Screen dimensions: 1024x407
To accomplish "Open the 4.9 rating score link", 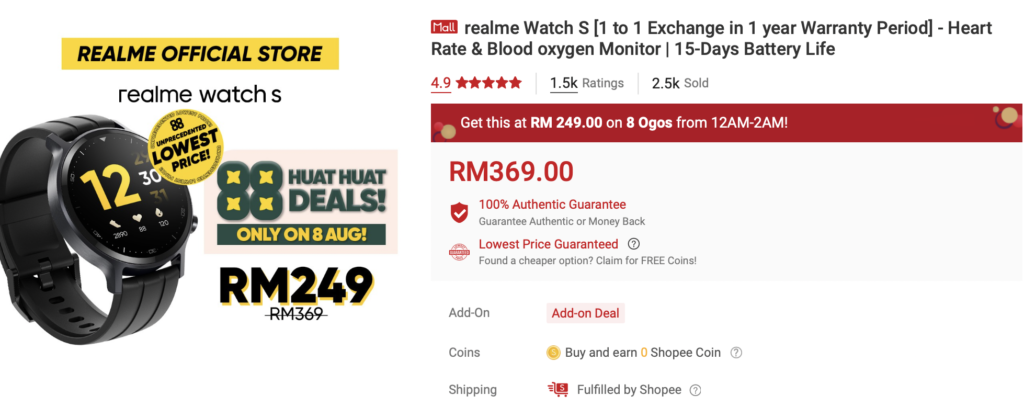I will tap(441, 83).
